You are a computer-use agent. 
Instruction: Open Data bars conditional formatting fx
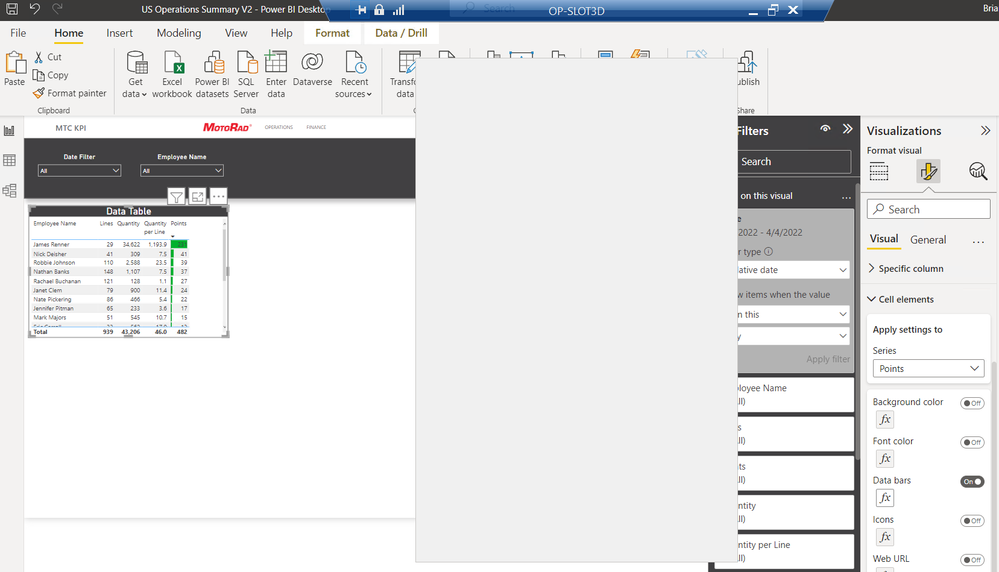[x=885, y=497]
